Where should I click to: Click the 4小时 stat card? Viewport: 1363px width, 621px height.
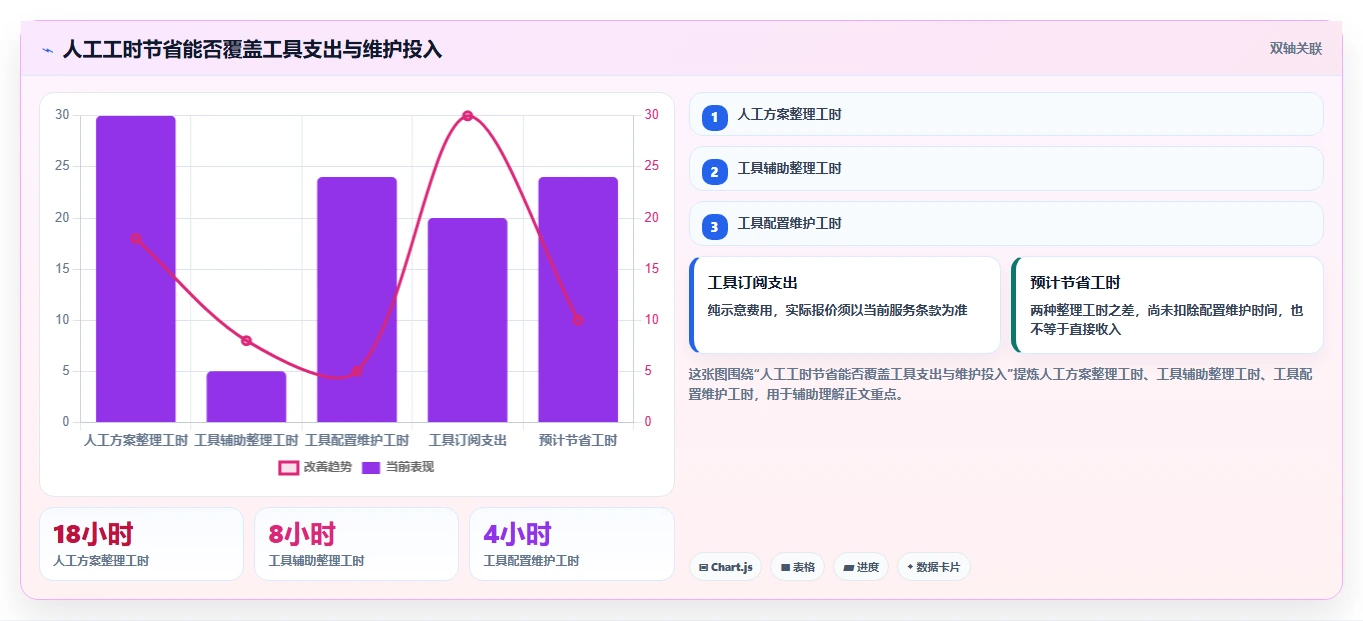pyautogui.click(x=571, y=544)
